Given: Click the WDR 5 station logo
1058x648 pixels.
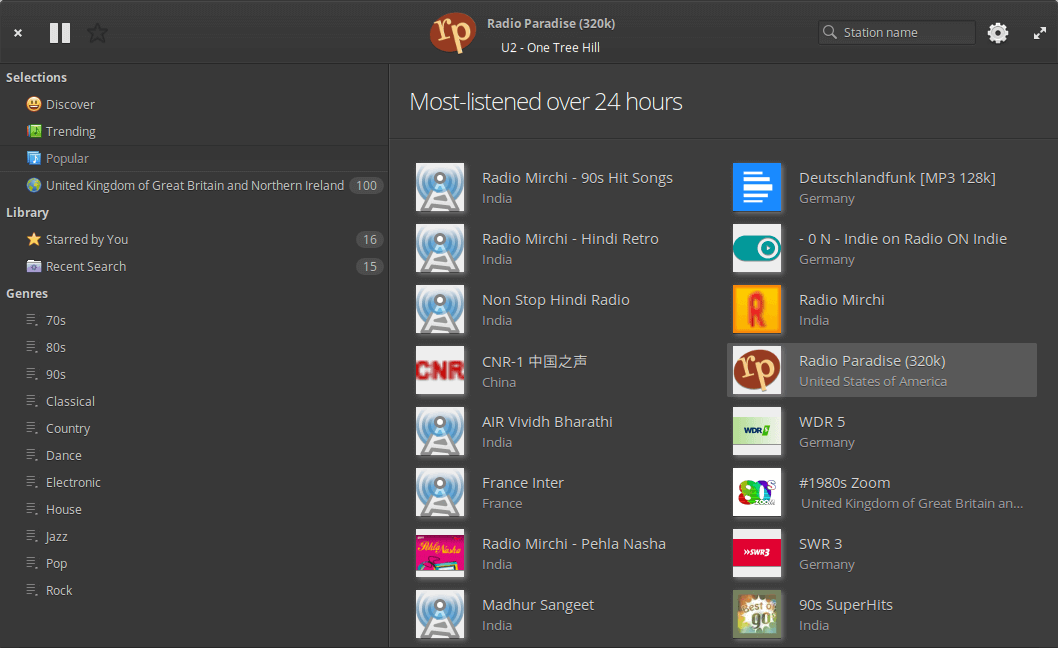Looking at the screenshot, I should click(x=757, y=431).
